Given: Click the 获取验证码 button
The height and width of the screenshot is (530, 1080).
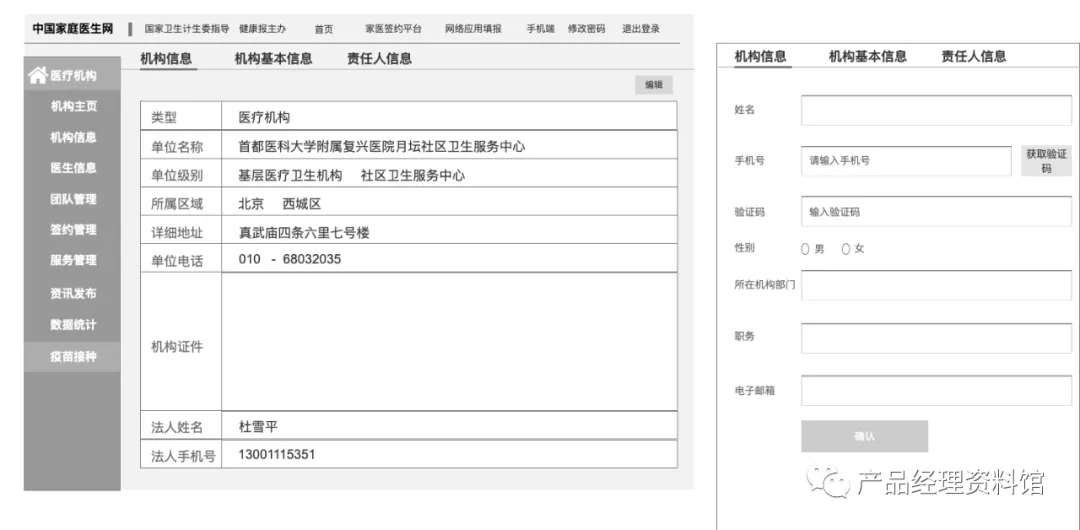Looking at the screenshot, I should (1046, 161).
